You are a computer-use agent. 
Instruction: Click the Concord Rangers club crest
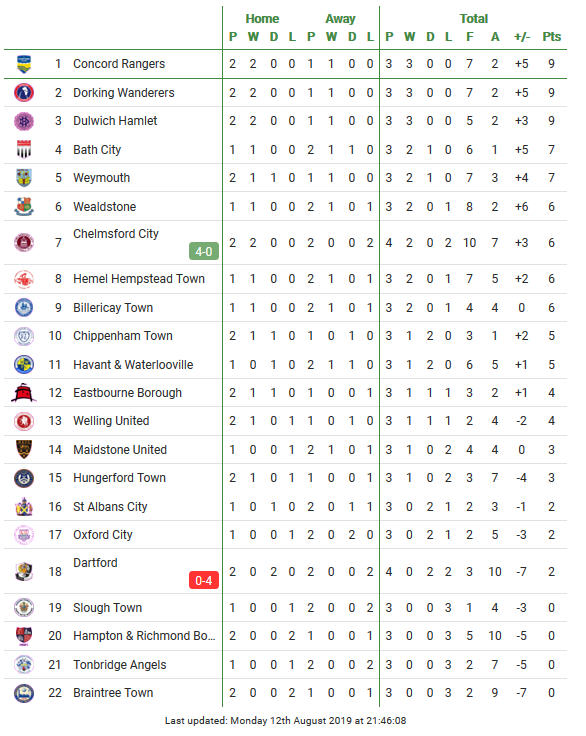[x=24, y=64]
